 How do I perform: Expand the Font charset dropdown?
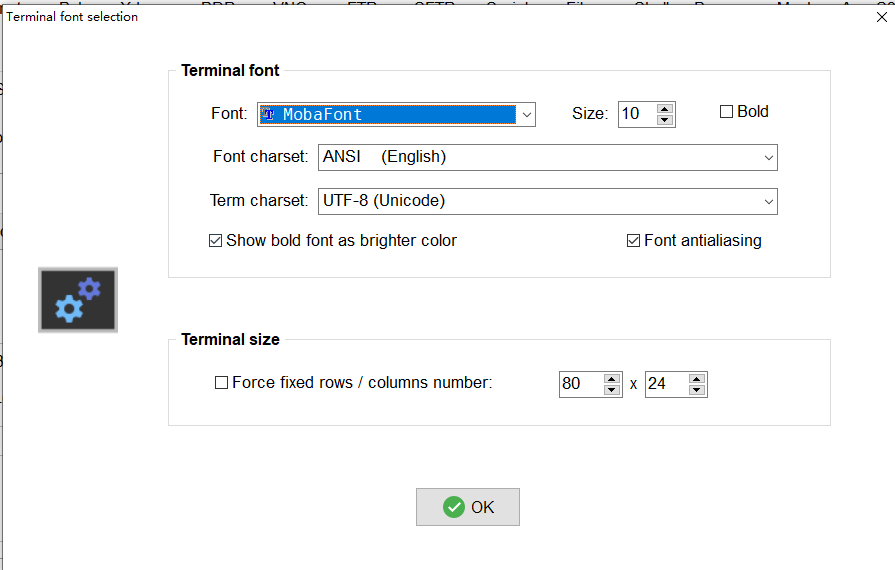coord(768,158)
